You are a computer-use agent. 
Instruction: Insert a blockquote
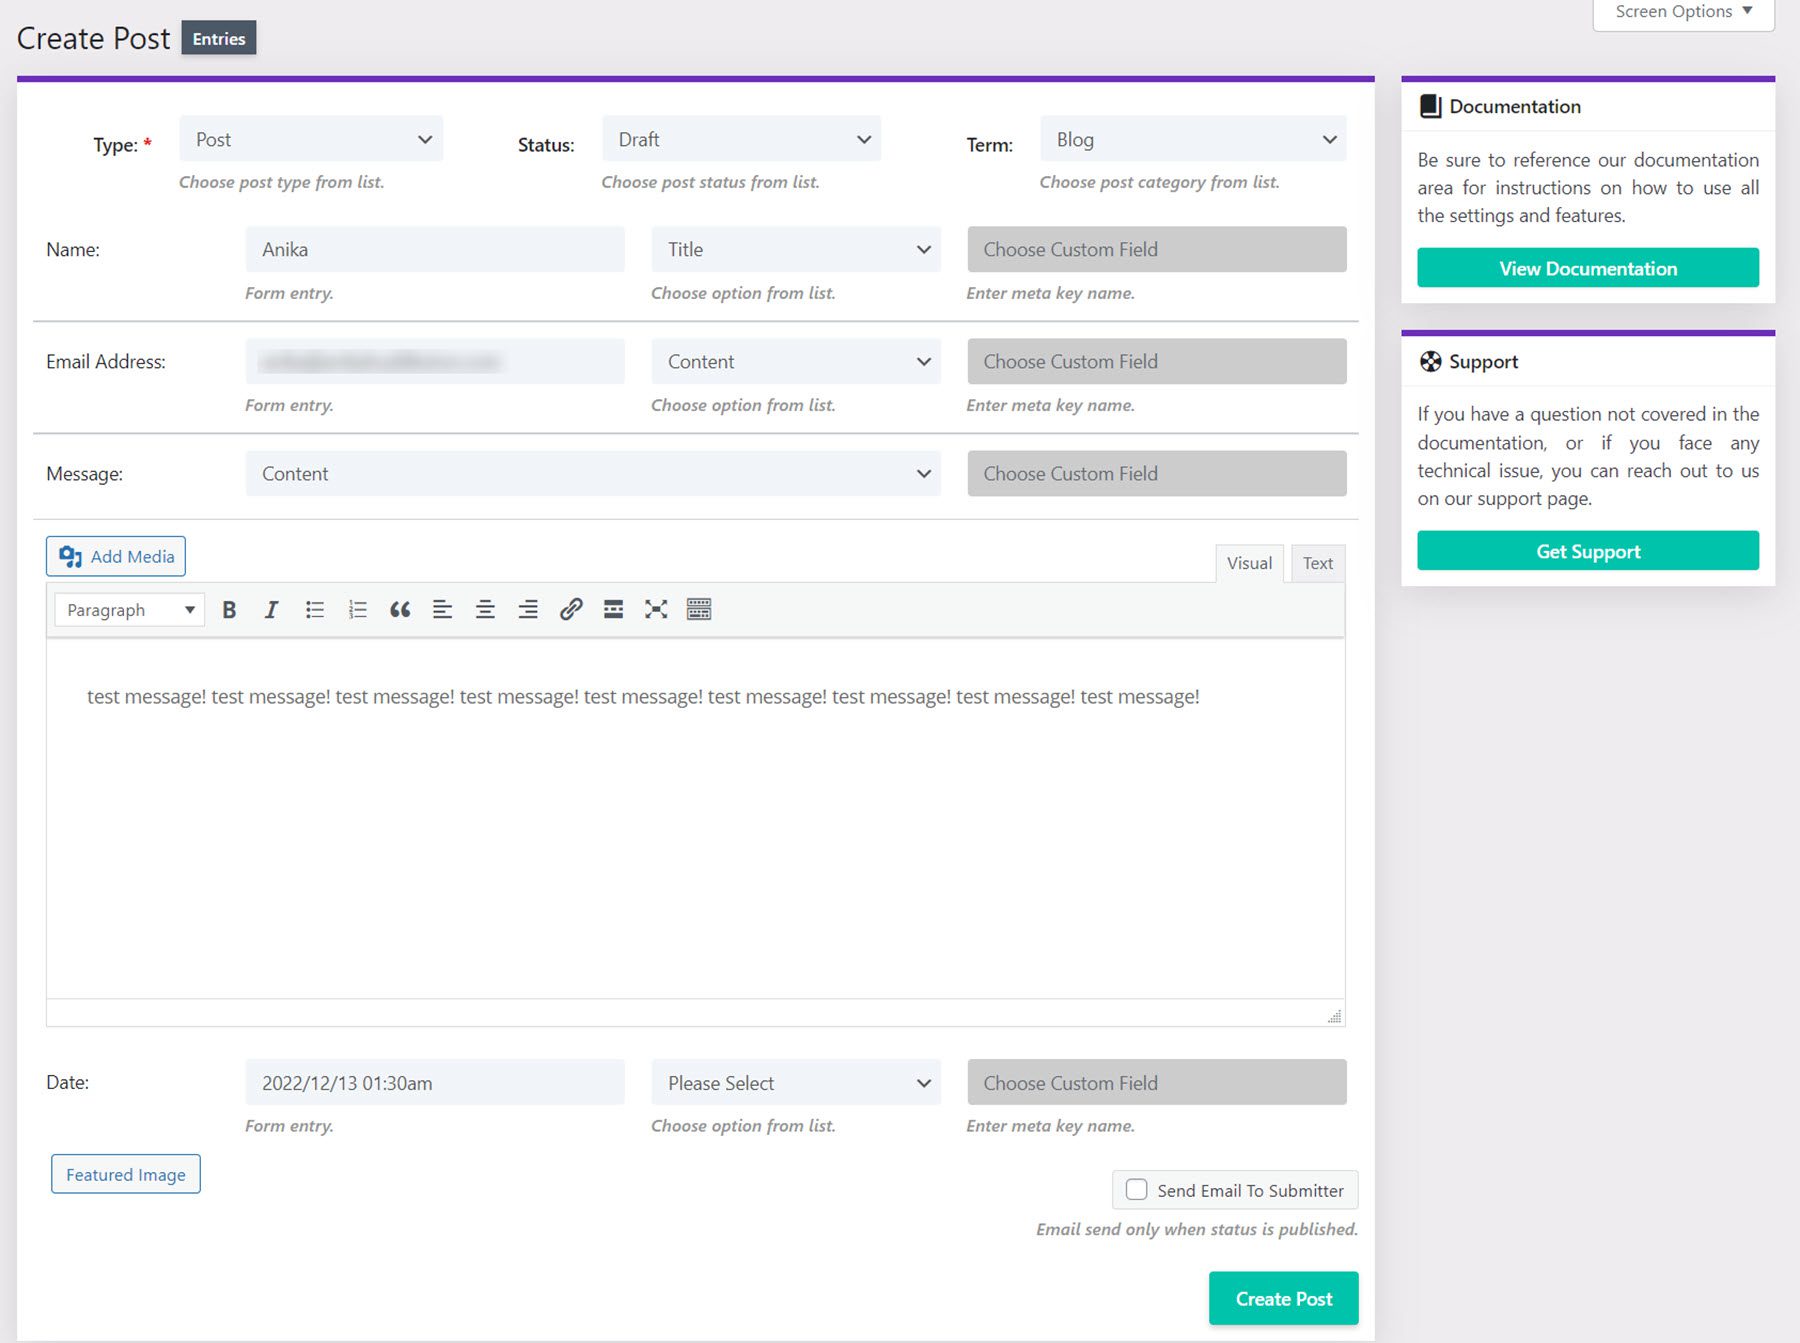[x=400, y=609]
